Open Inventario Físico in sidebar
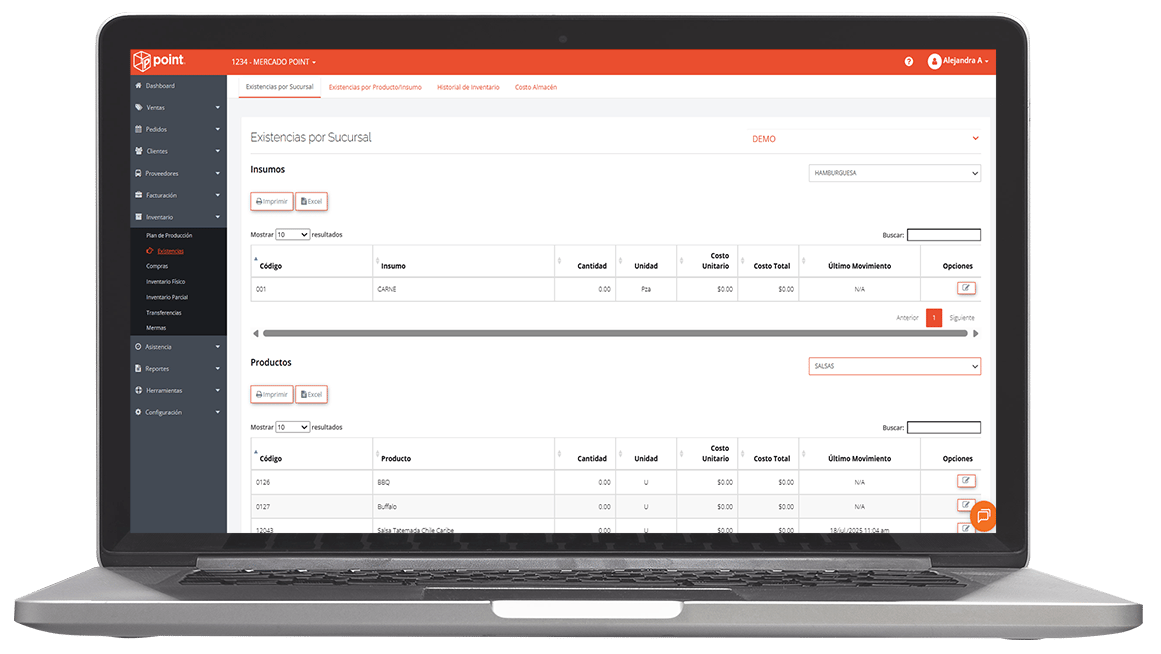The height and width of the screenshot is (654, 1161). [166, 282]
